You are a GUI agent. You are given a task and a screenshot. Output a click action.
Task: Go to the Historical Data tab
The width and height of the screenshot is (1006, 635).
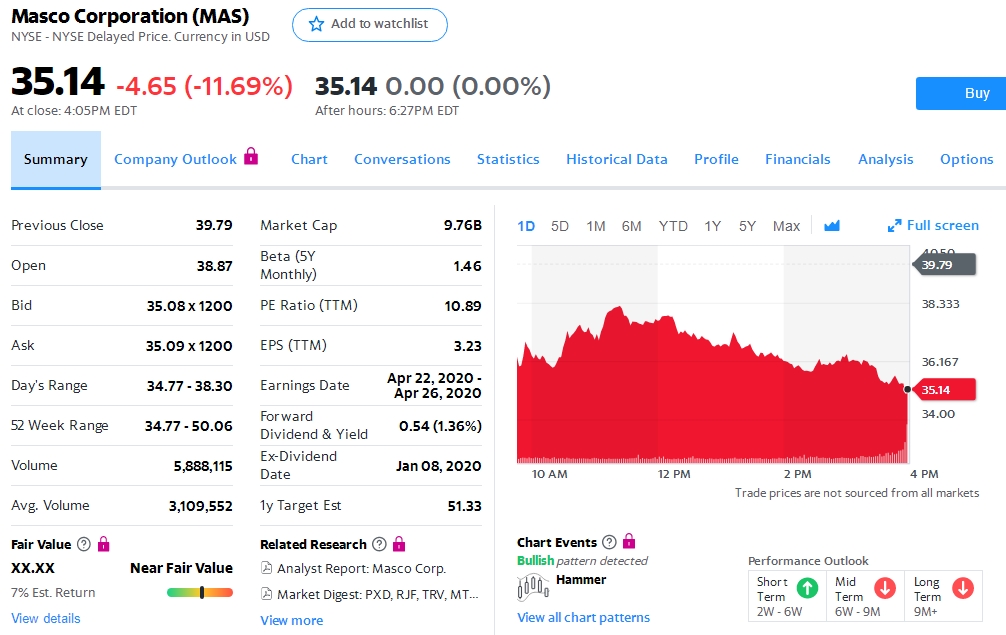pos(616,159)
